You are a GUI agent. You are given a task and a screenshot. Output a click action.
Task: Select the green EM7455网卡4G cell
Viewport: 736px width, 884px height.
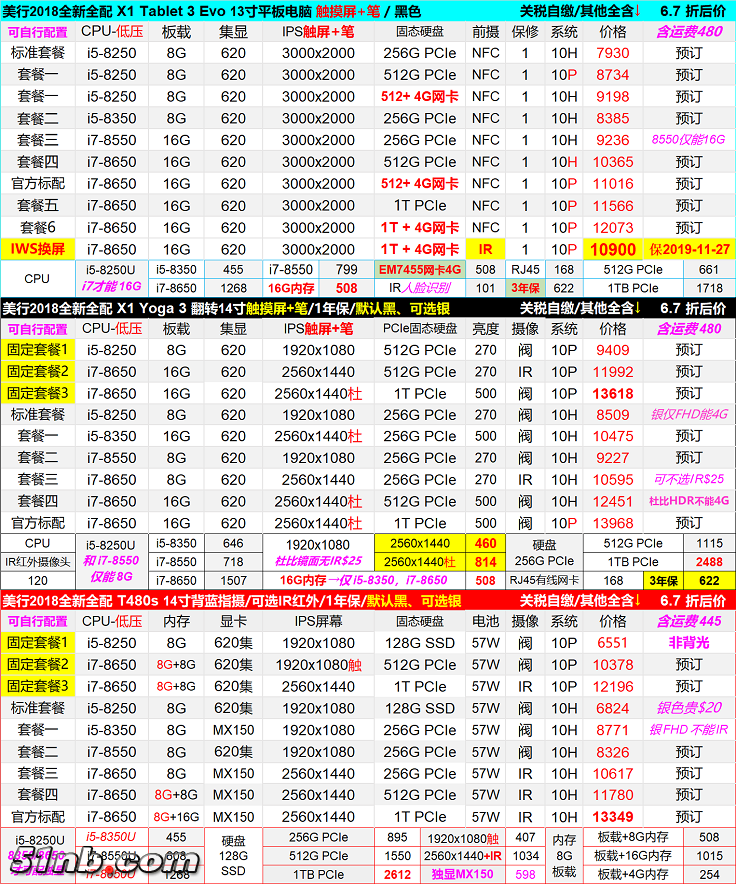click(x=419, y=269)
